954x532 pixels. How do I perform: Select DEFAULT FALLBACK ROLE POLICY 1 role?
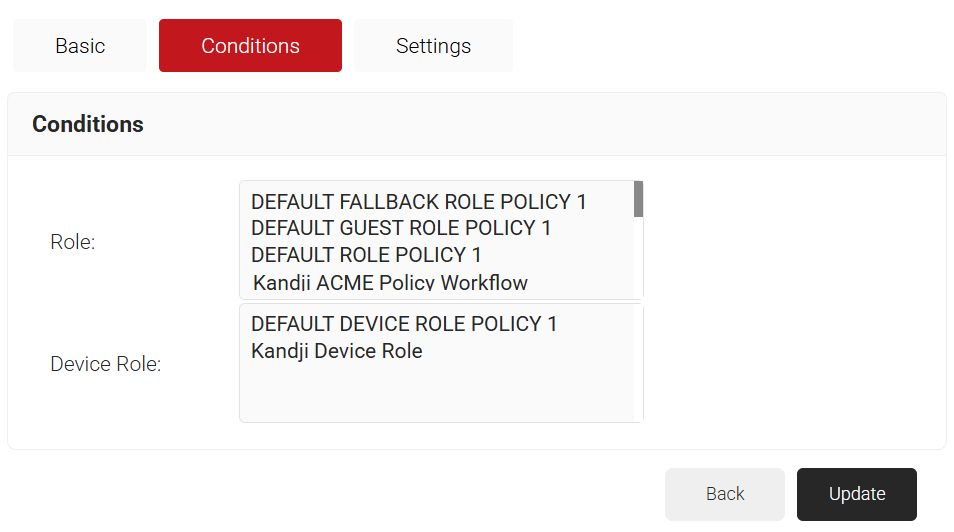(x=419, y=201)
